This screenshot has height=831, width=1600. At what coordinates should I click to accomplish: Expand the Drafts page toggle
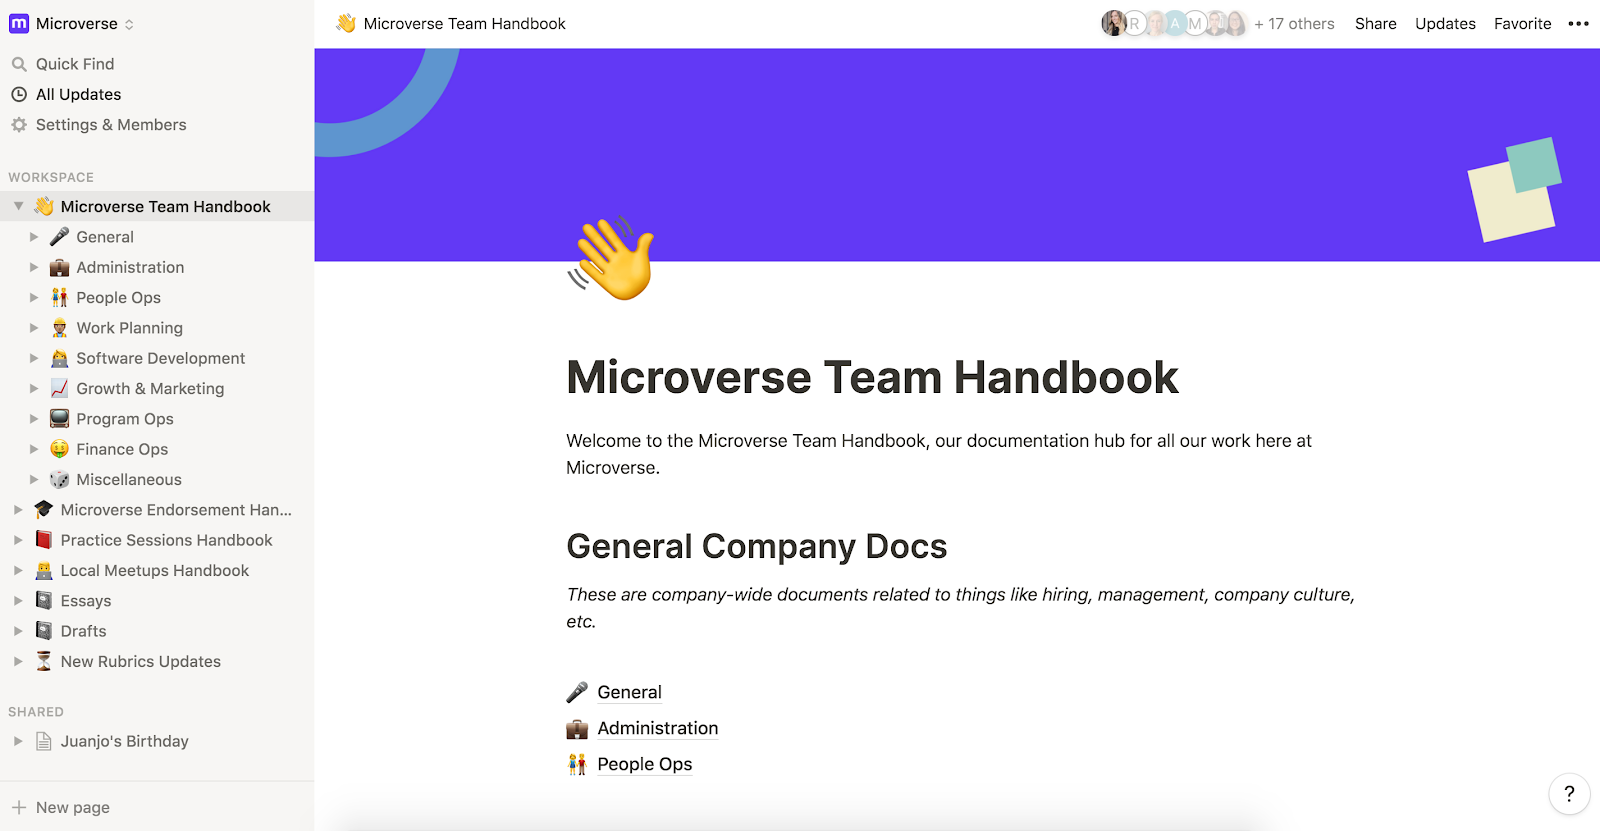[18, 630]
